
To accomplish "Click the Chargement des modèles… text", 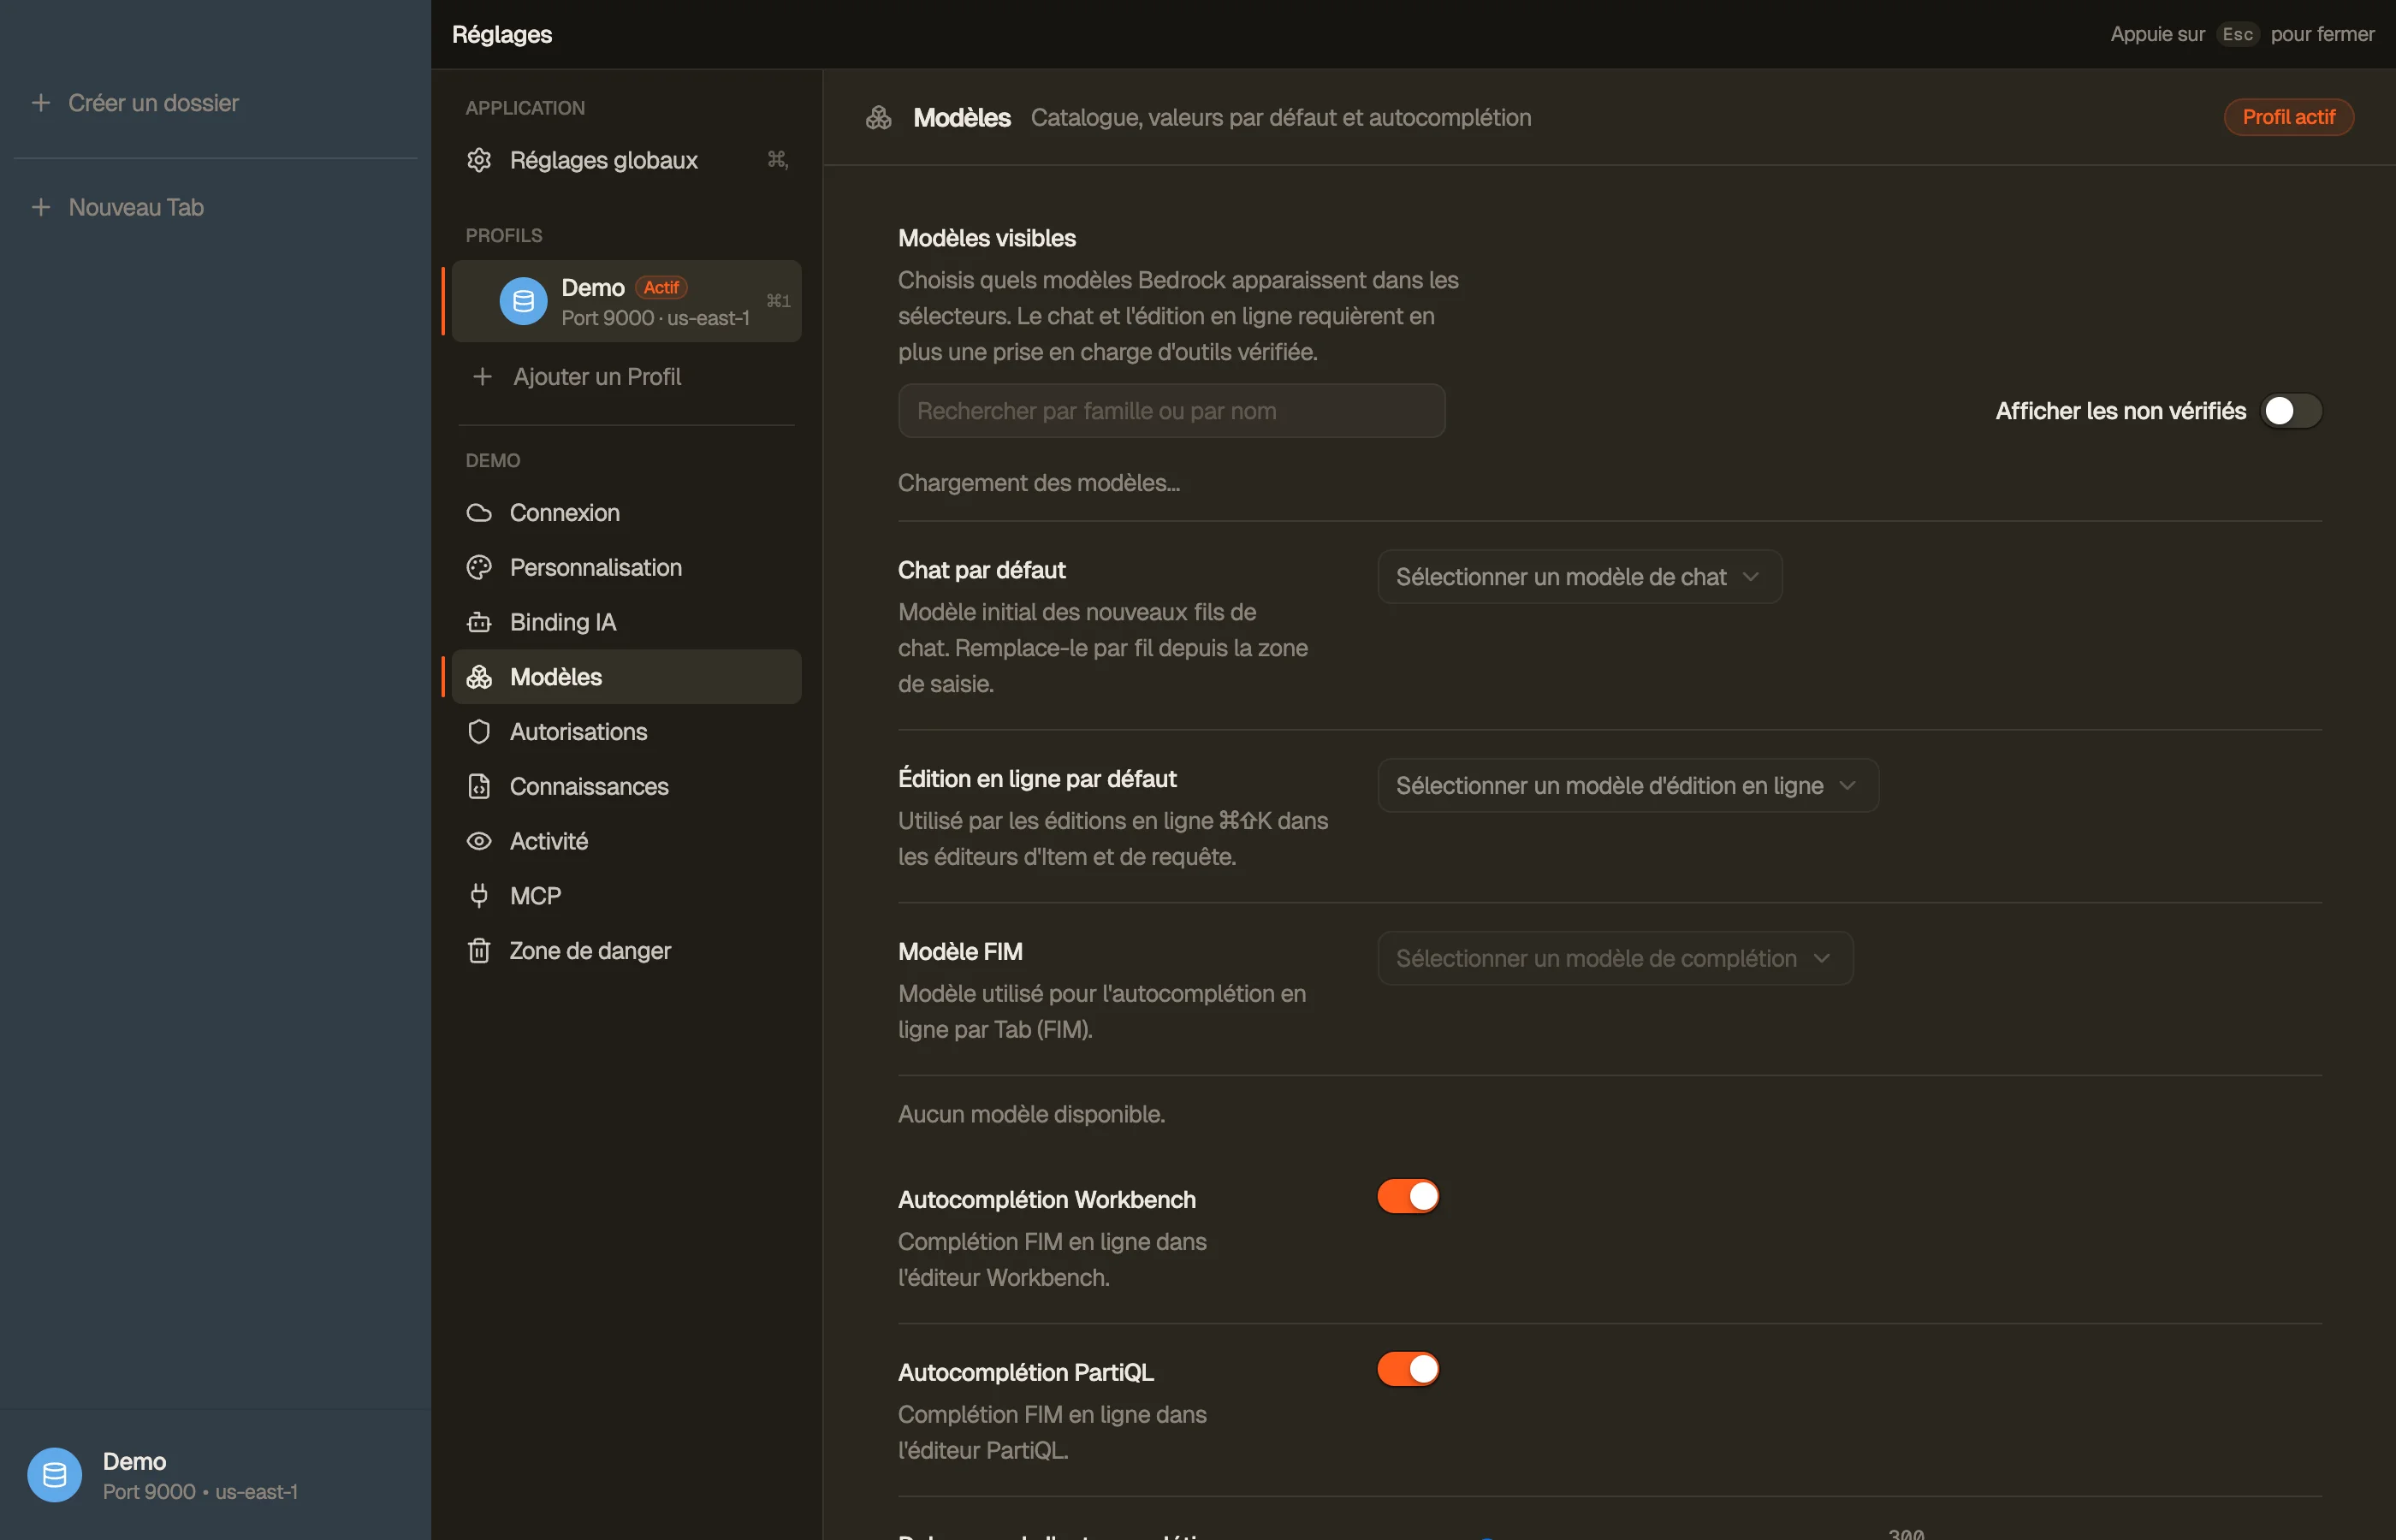I will 1039,483.
